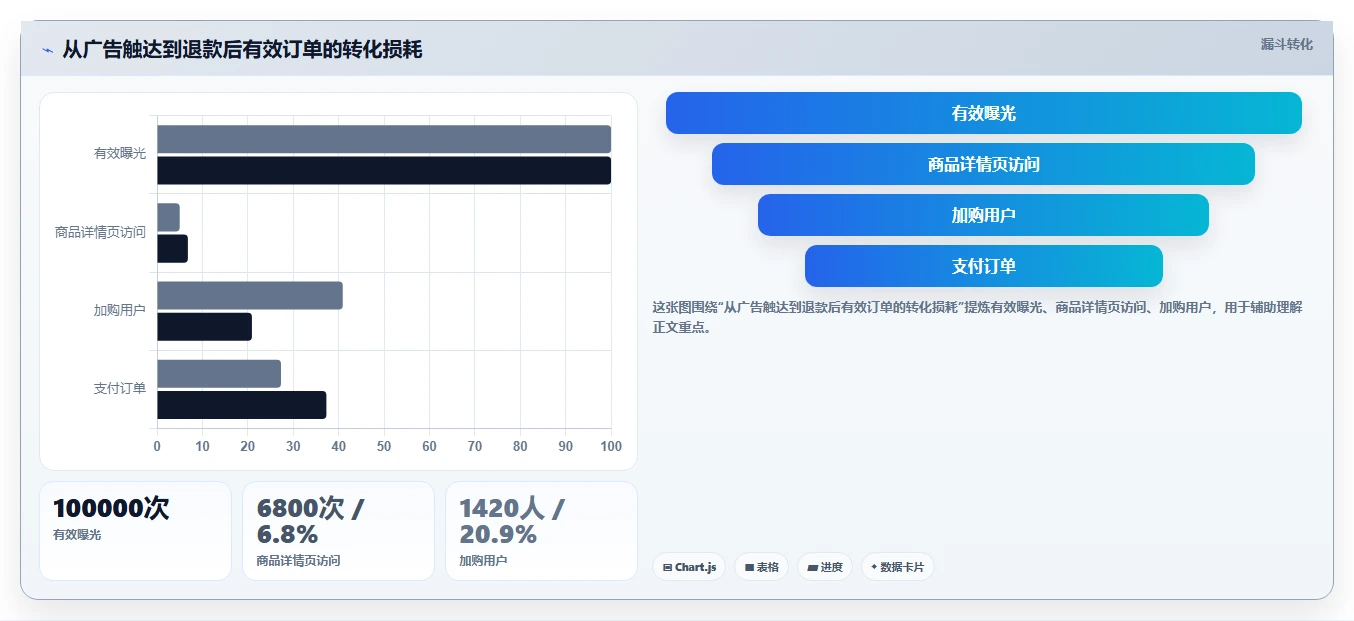Click the gray bar for 有效曝光
The width and height of the screenshot is (1354, 621).
point(384,139)
